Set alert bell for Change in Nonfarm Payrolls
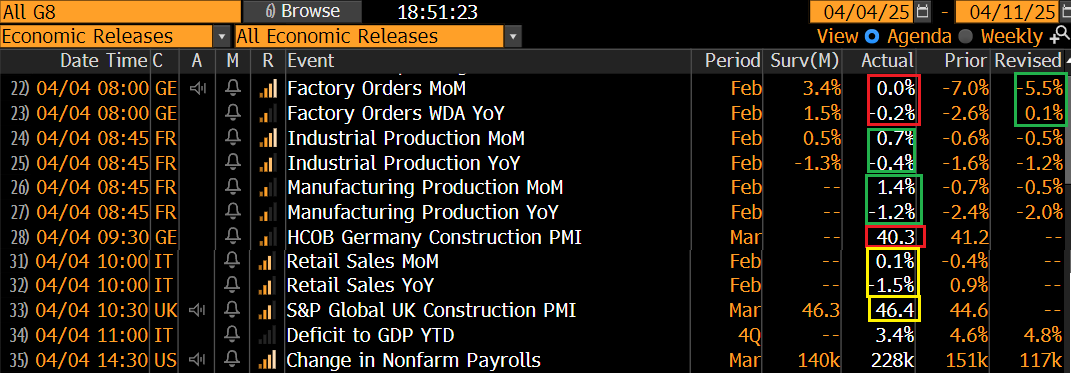 (234, 360)
